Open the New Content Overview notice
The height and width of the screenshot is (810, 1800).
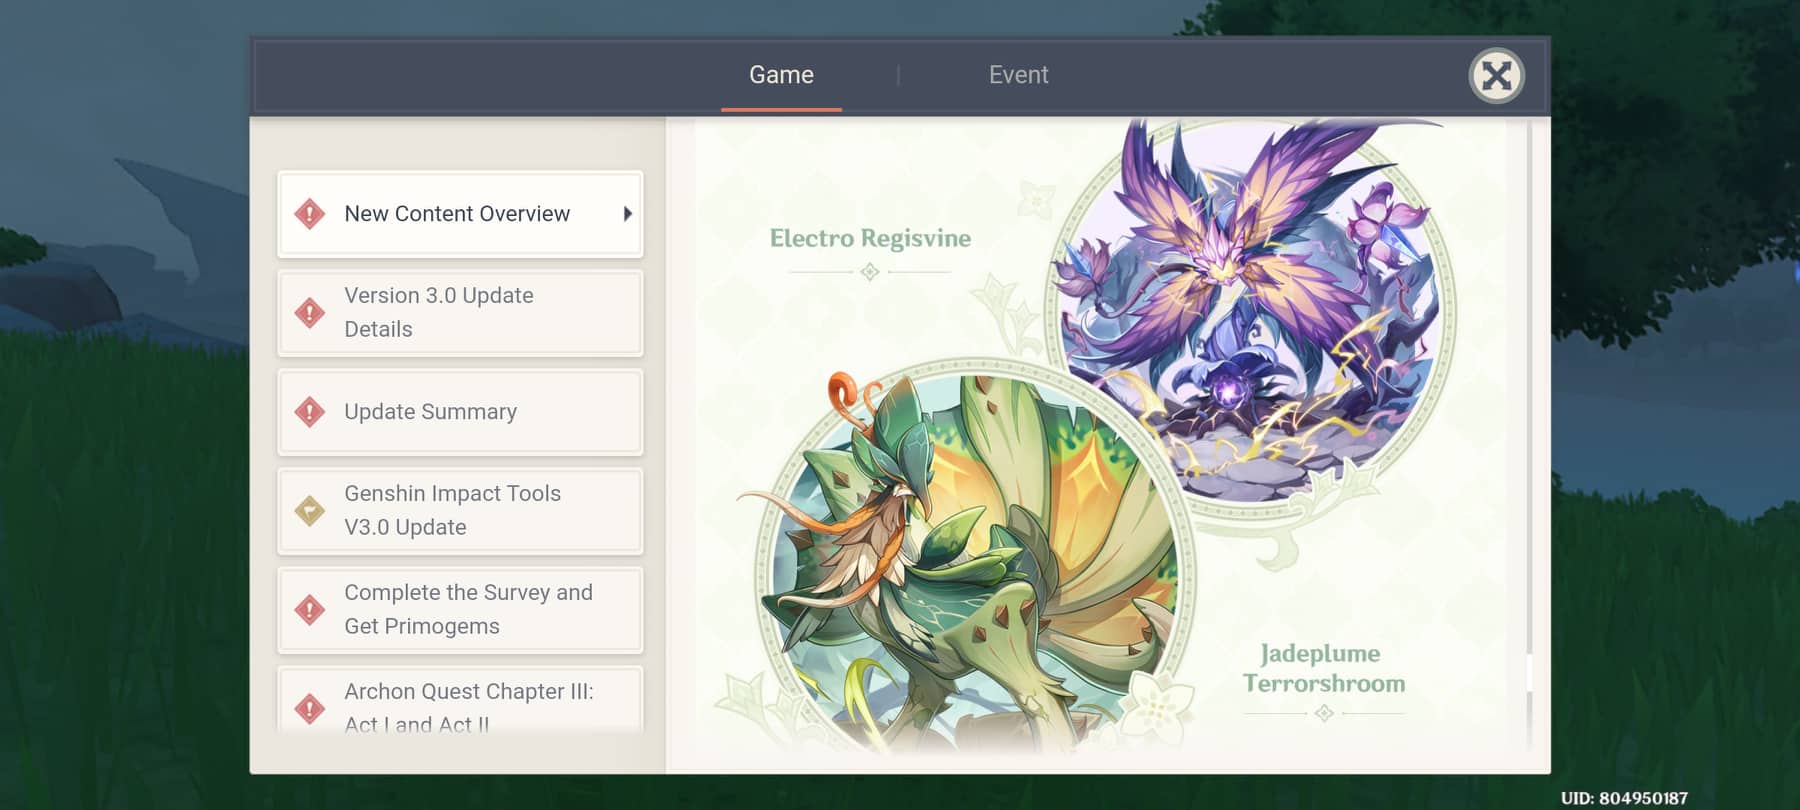click(460, 214)
